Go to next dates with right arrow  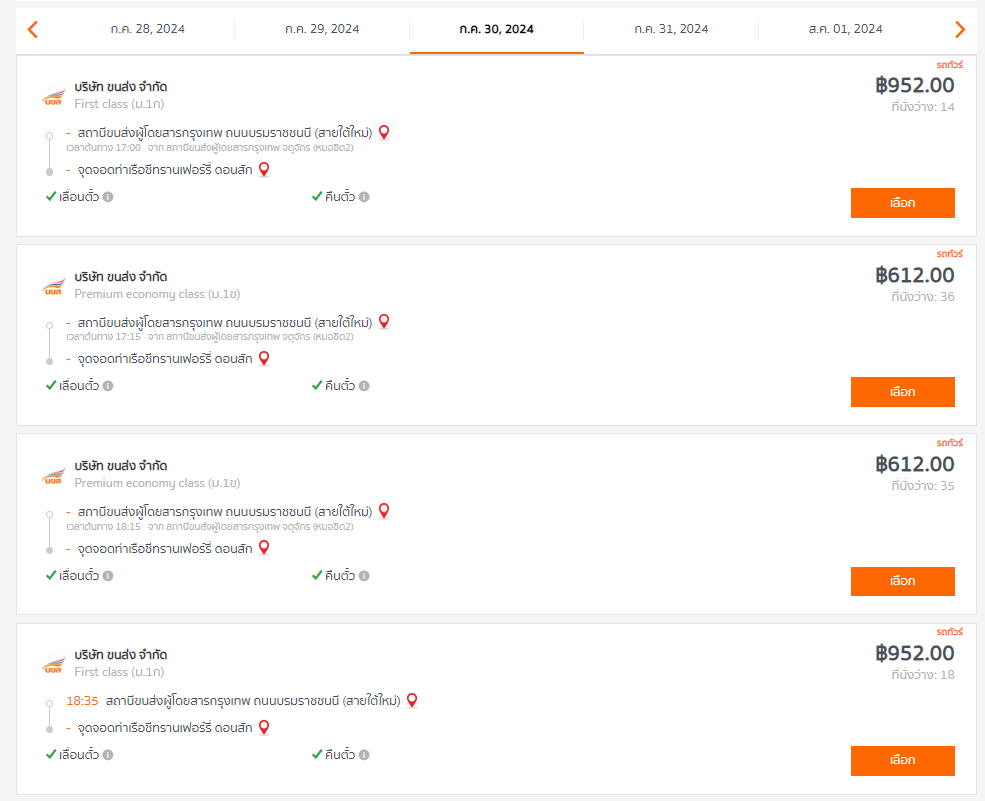point(959,29)
